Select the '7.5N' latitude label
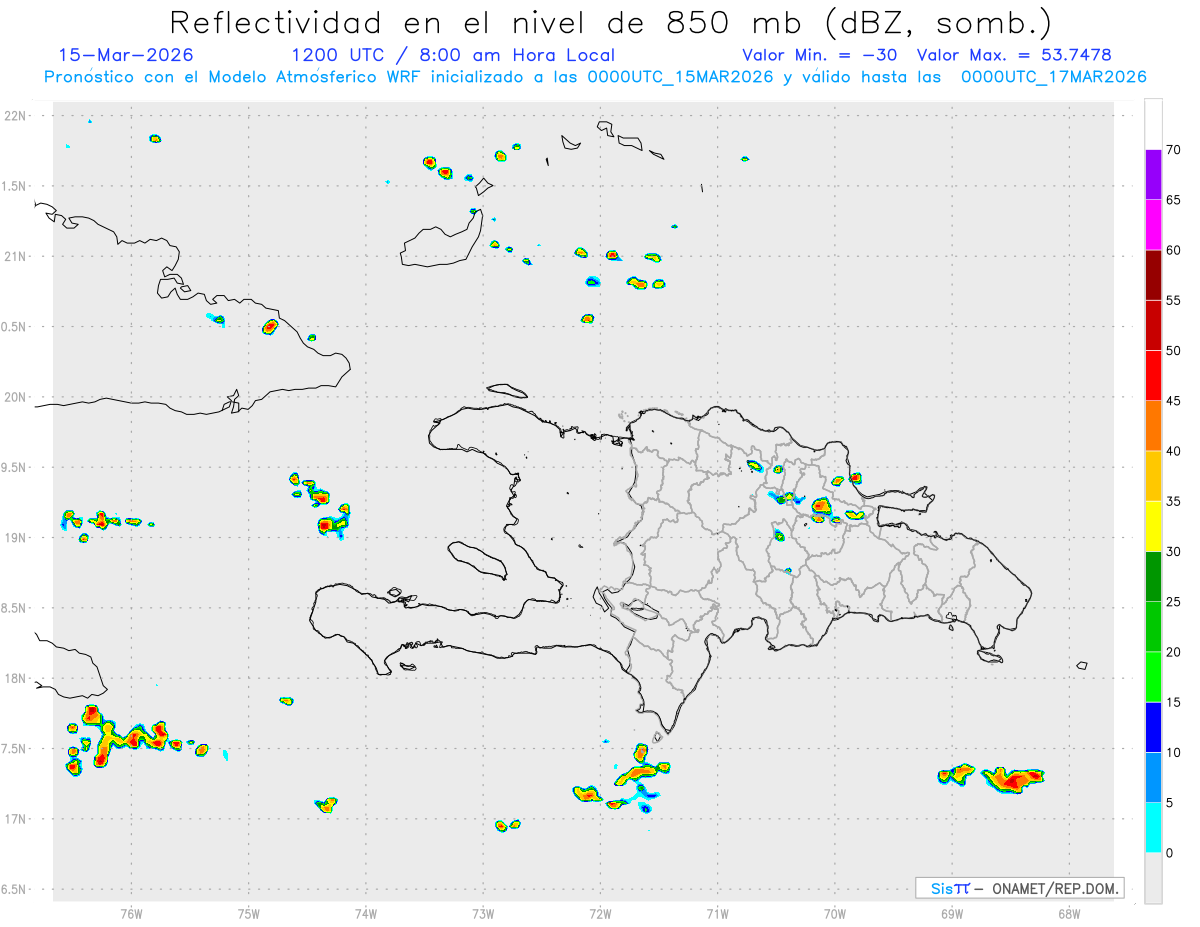The height and width of the screenshot is (927, 1200). click(15, 749)
